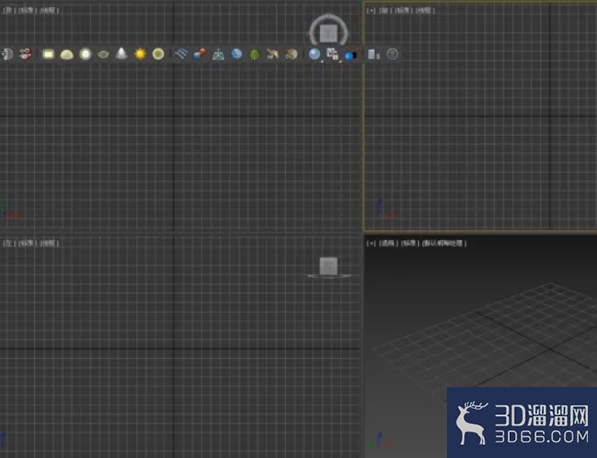
Task: Click the red physical camera icon
Action: [26, 54]
